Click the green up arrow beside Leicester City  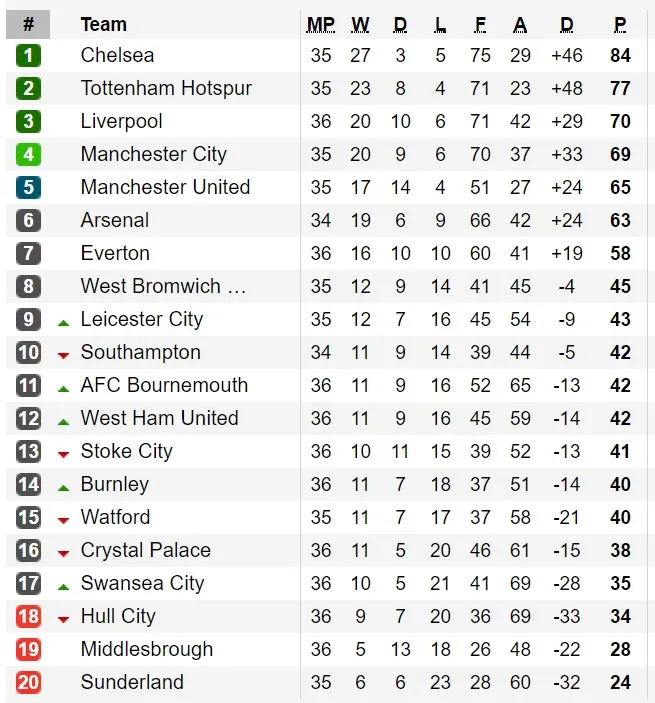tap(64, 323)
